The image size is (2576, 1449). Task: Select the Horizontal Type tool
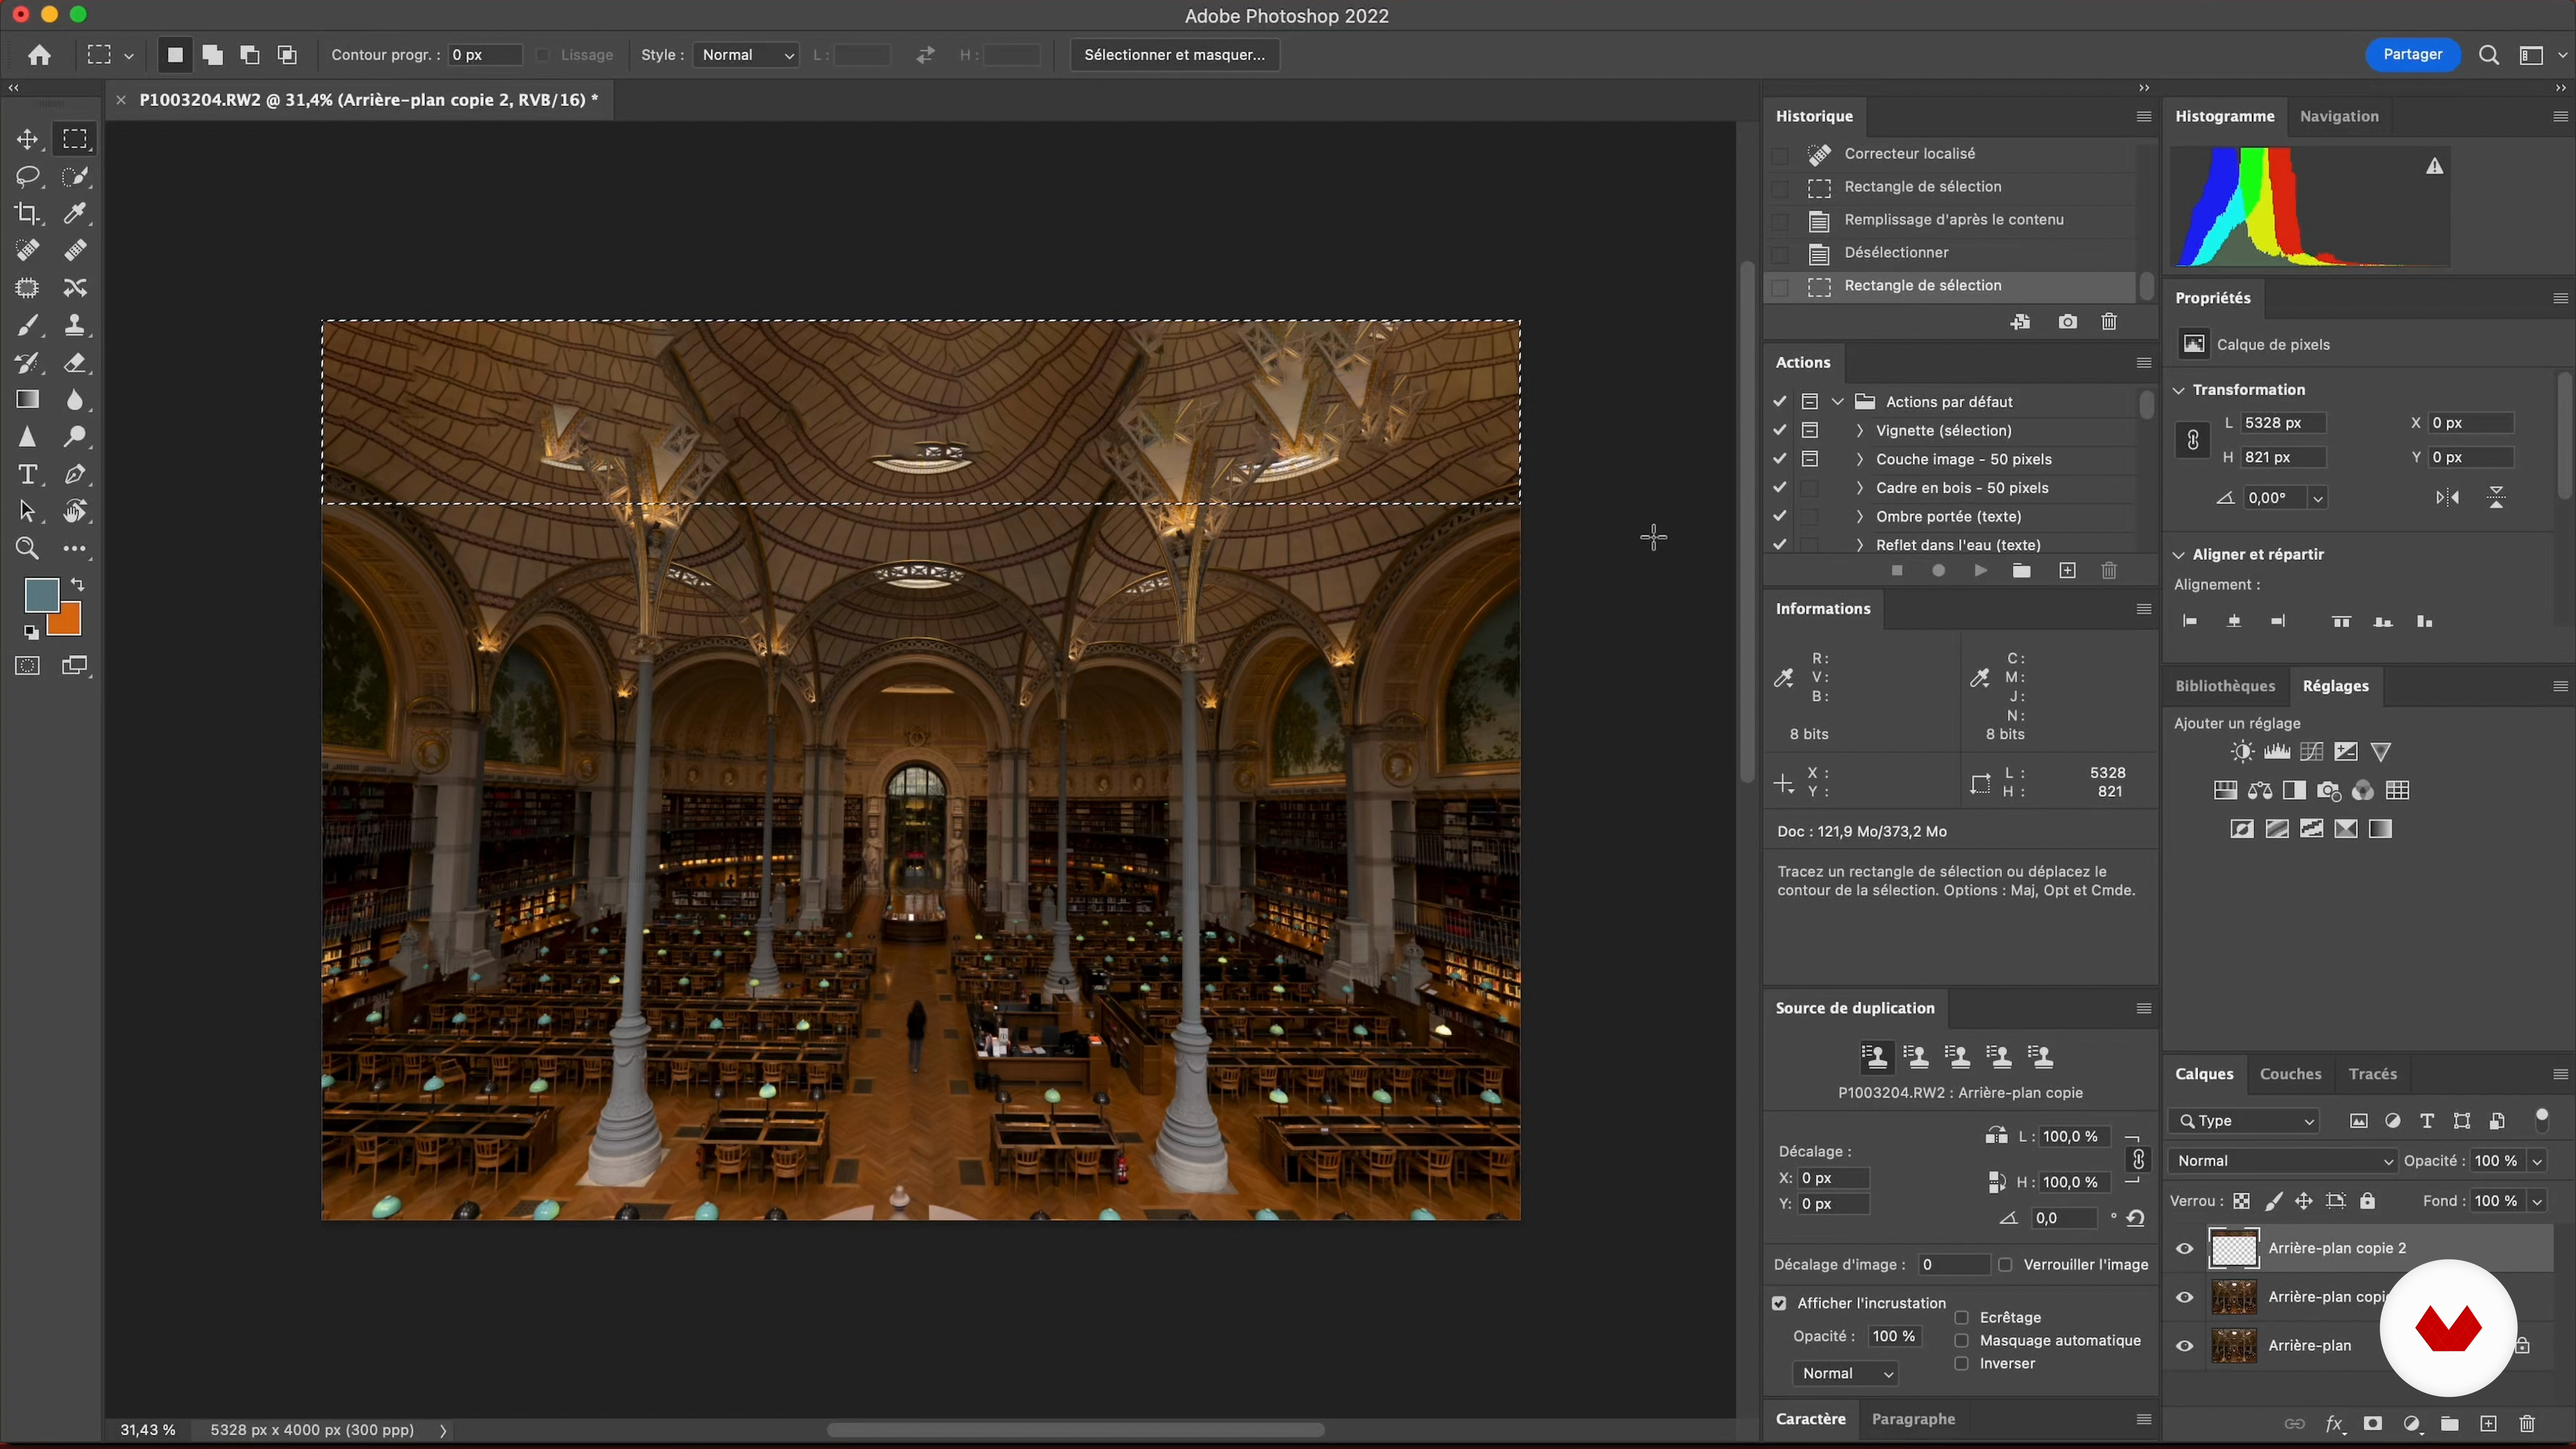27,474
